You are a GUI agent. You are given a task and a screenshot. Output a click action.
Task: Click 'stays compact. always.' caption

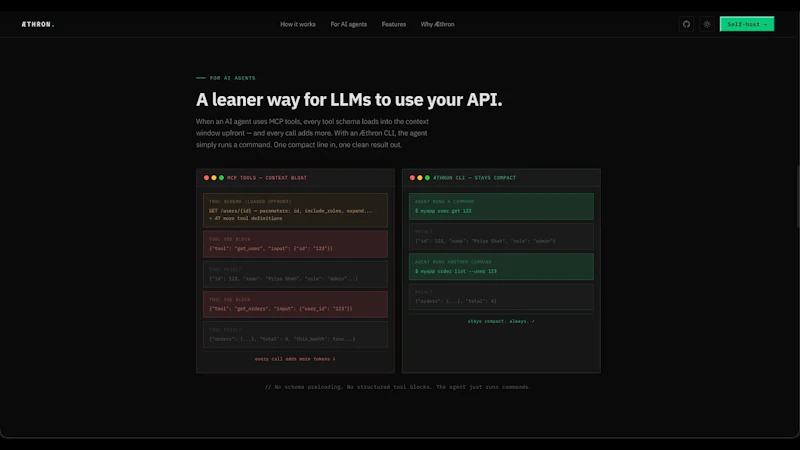point(501,321)
